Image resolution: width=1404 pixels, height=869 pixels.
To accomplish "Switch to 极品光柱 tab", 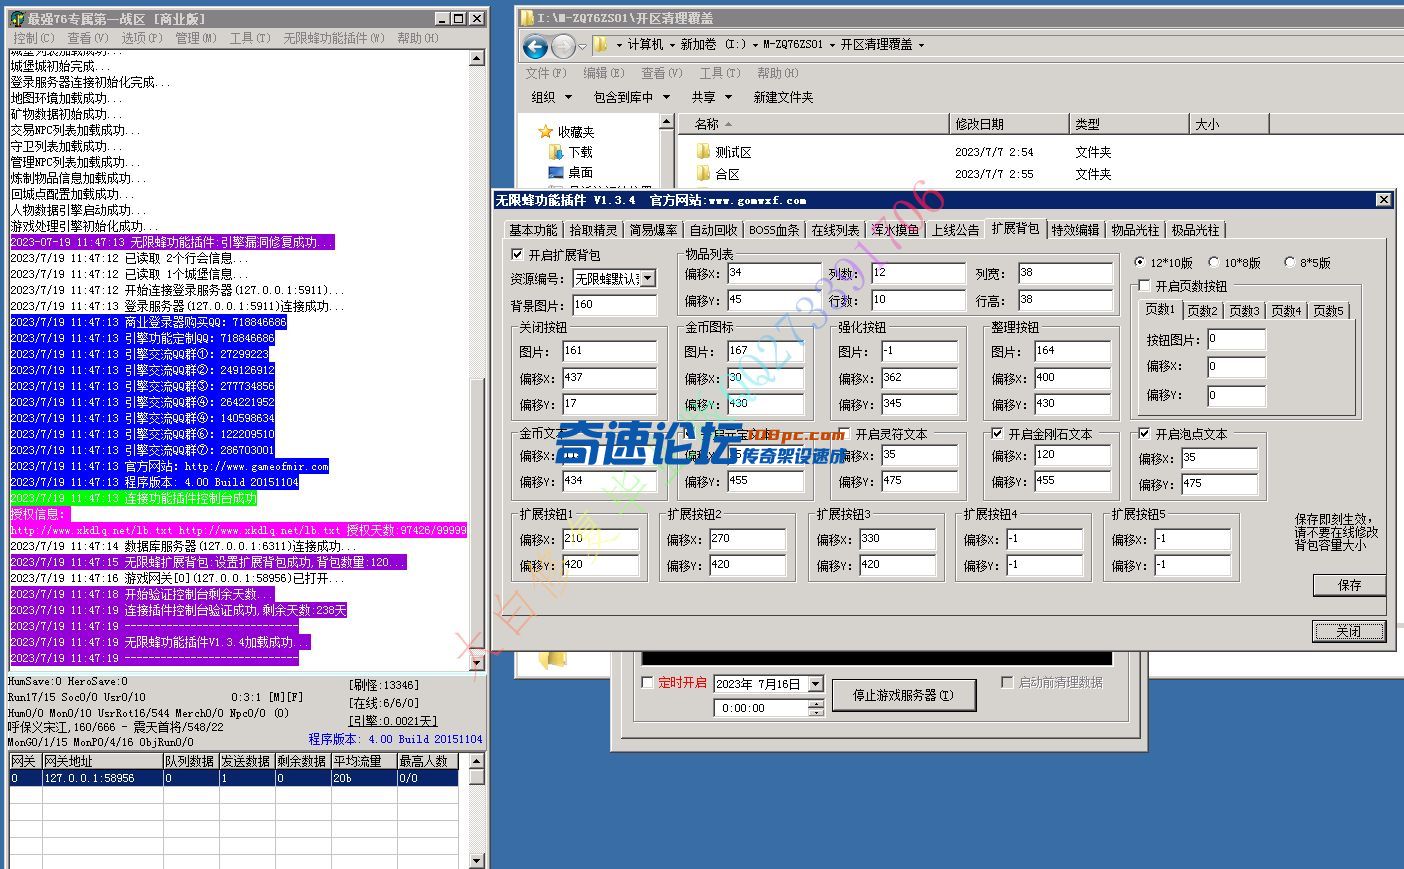I will [x=1196, y=230].
